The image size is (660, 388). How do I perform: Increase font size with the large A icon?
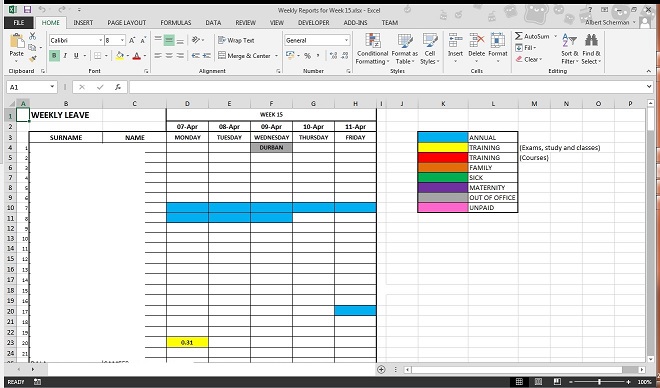[x=132, y=40]
